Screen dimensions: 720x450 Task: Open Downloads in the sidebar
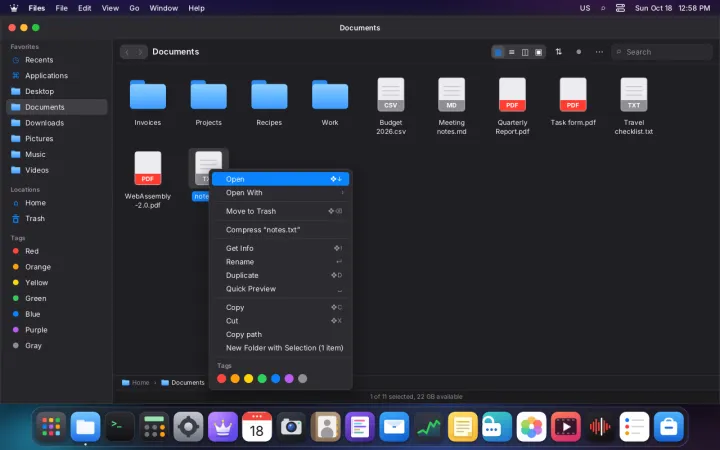point(57,123)
